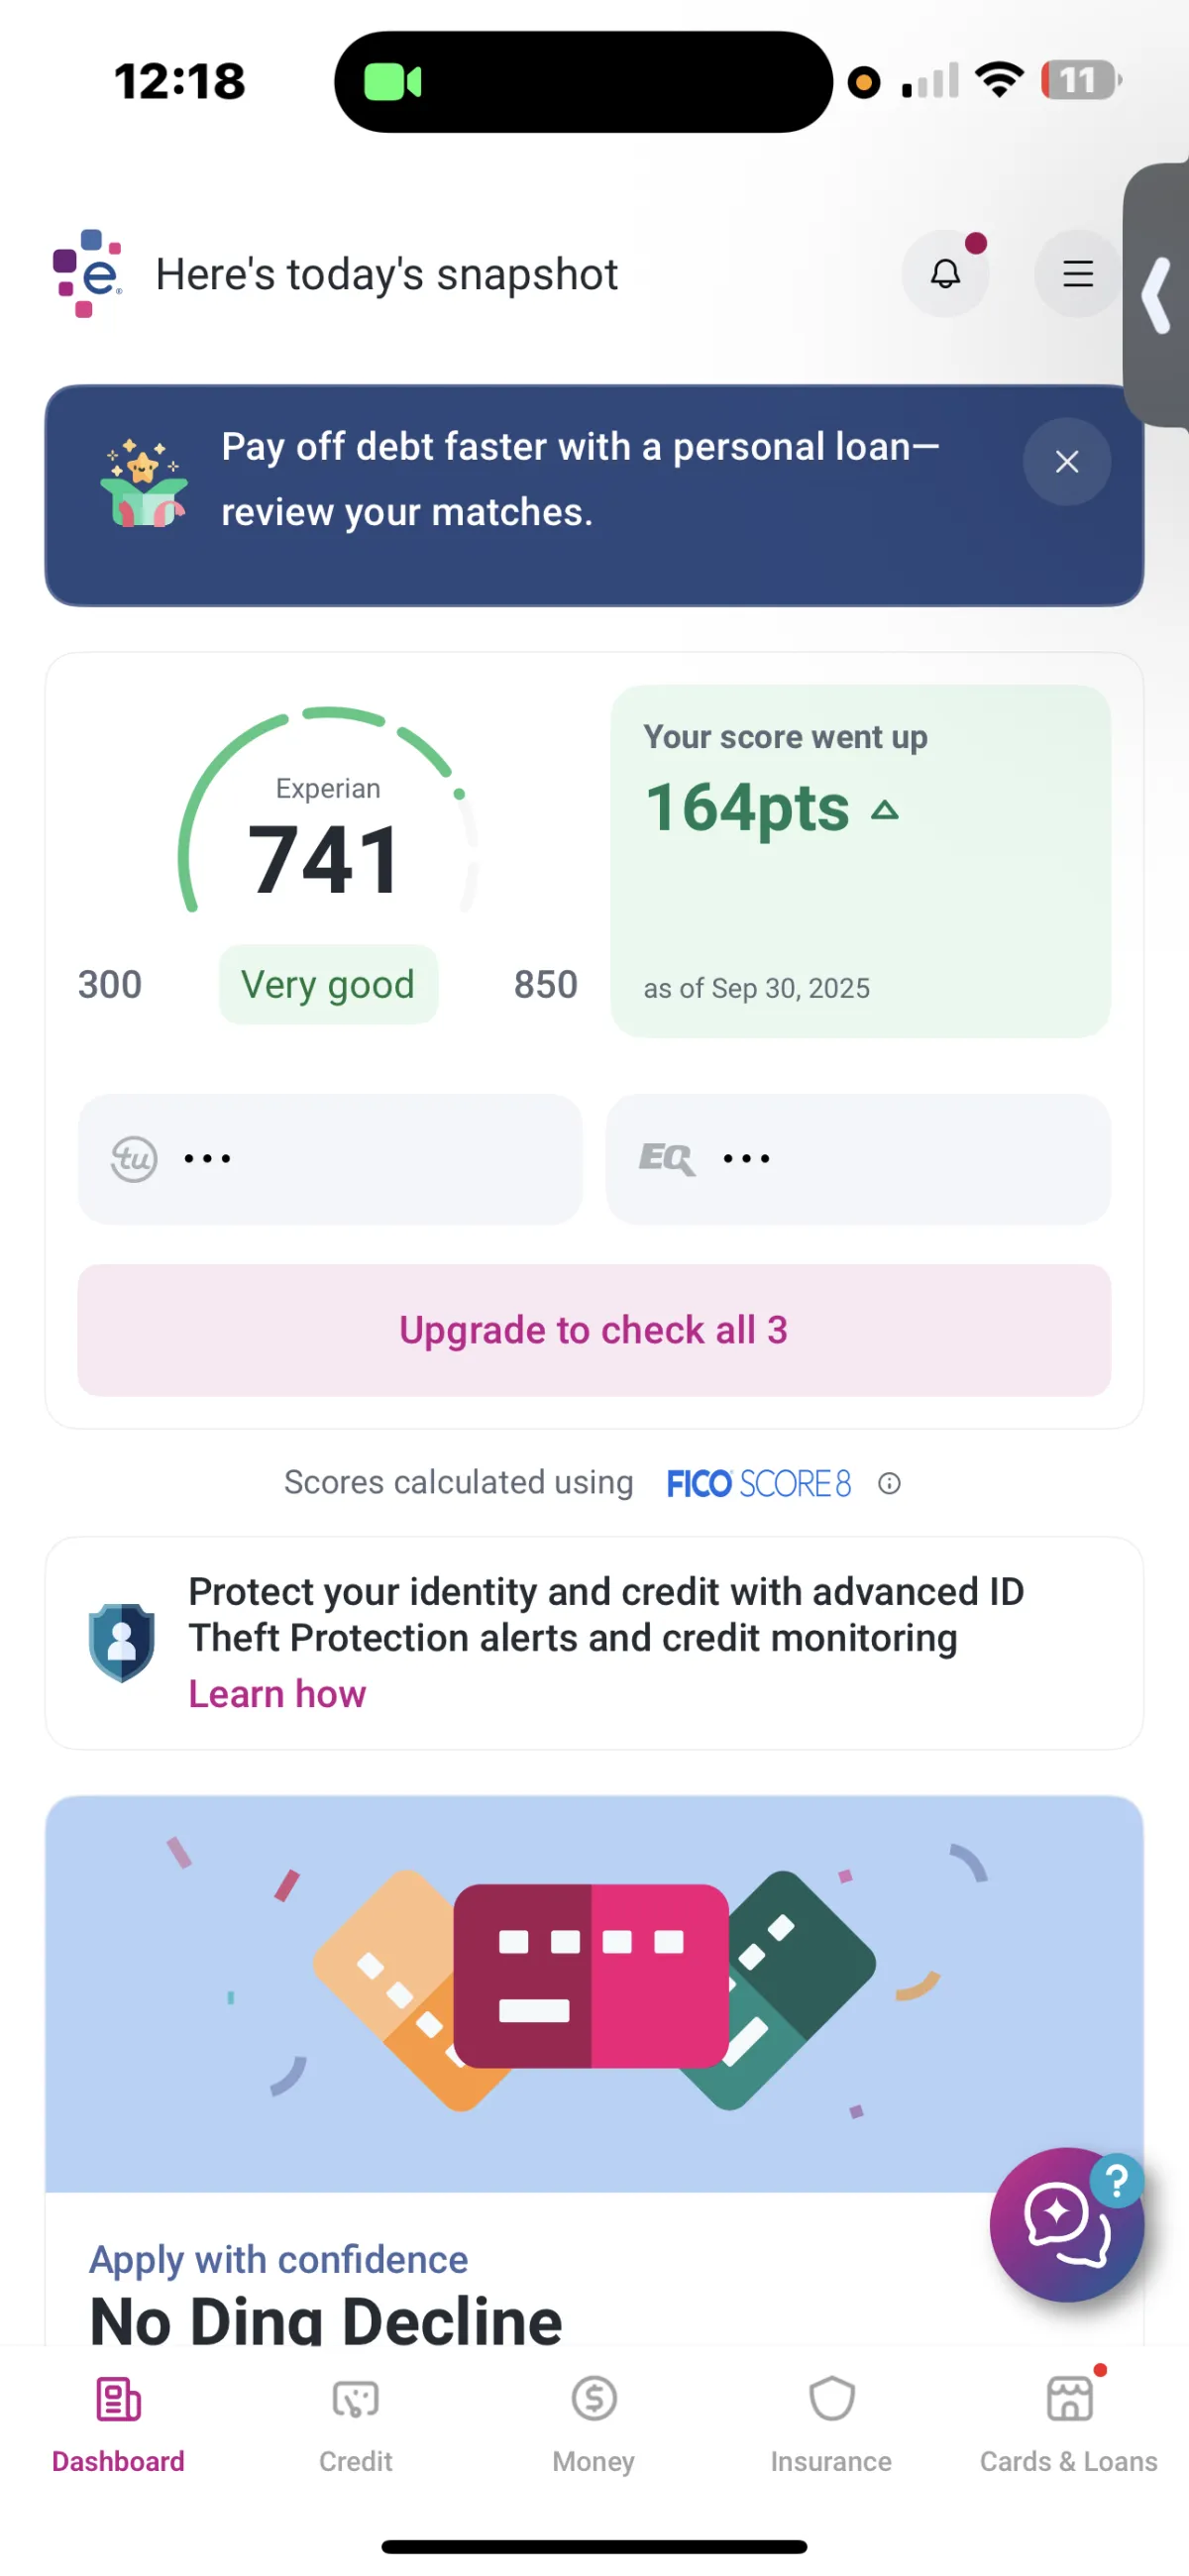Tap the FICO Score 8 info icon
1189x2576 pixels.
pyautogui.click(x=889, y=1483)
